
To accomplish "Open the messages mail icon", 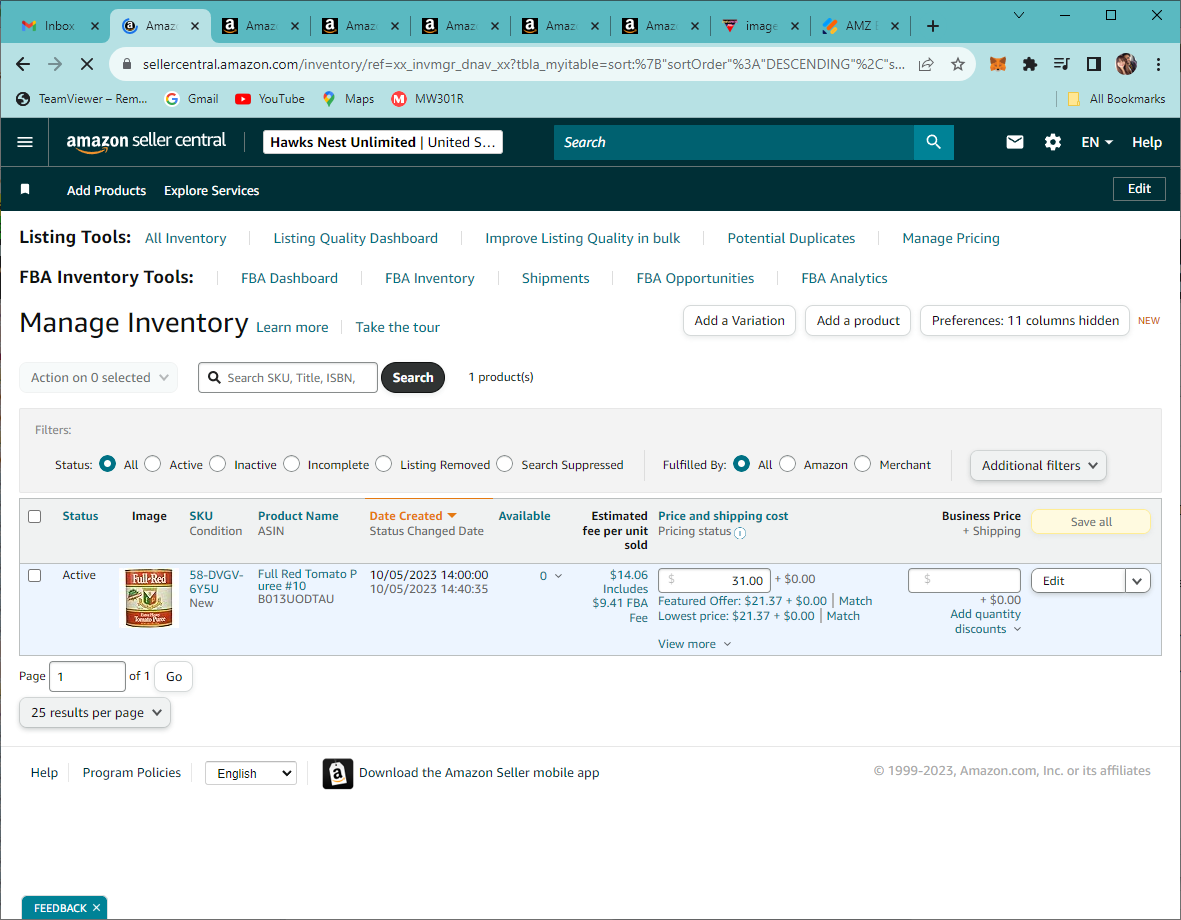I will click(1015, 142).
